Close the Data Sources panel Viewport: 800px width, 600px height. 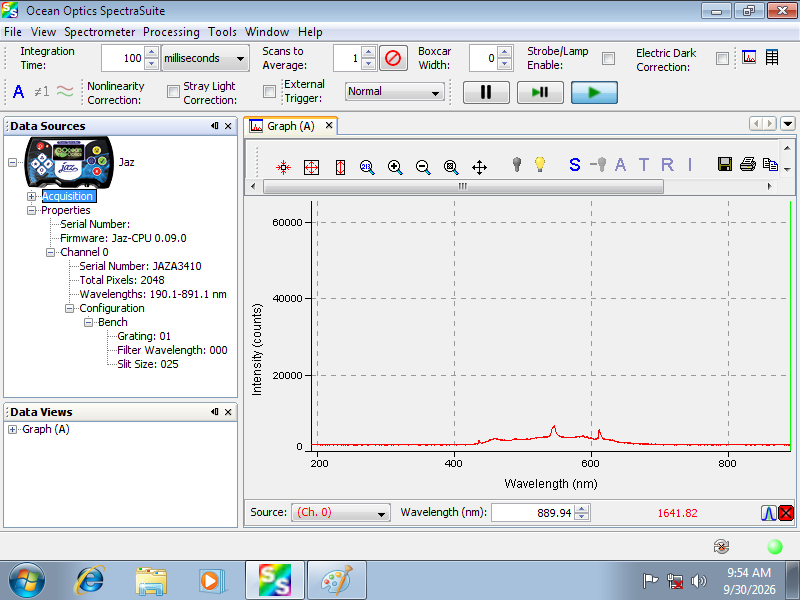pos(228,126)
